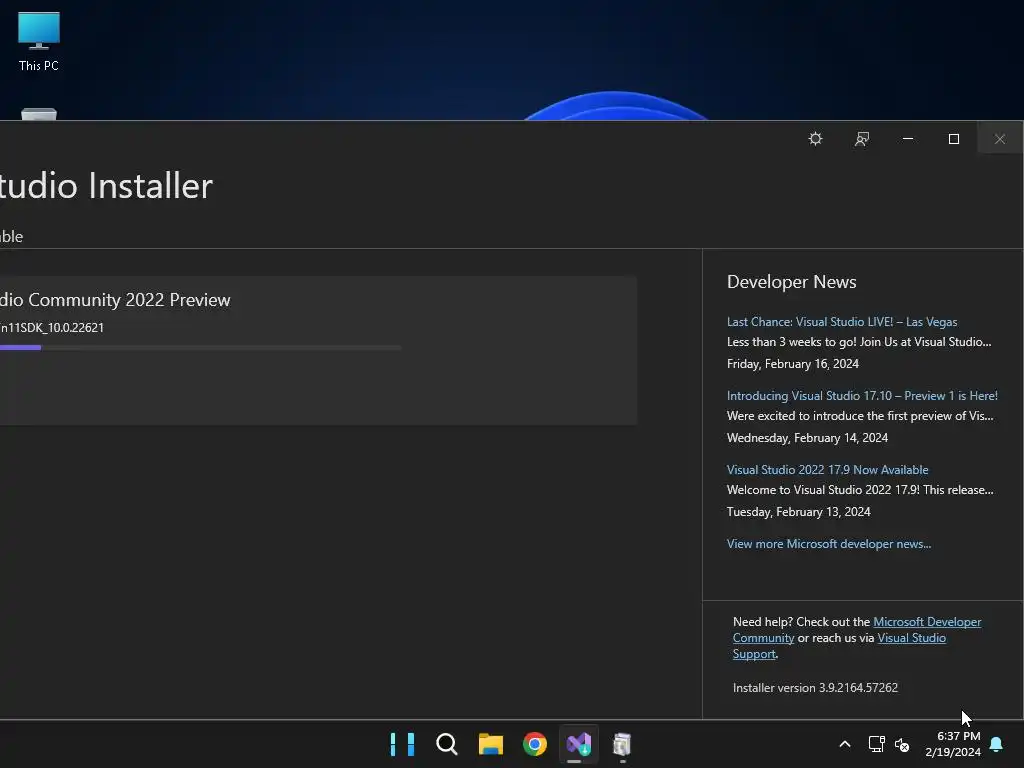Open the Microsoft Developer Community link
The width and height of the screenshot is (1024, 768).
point(927,622)
